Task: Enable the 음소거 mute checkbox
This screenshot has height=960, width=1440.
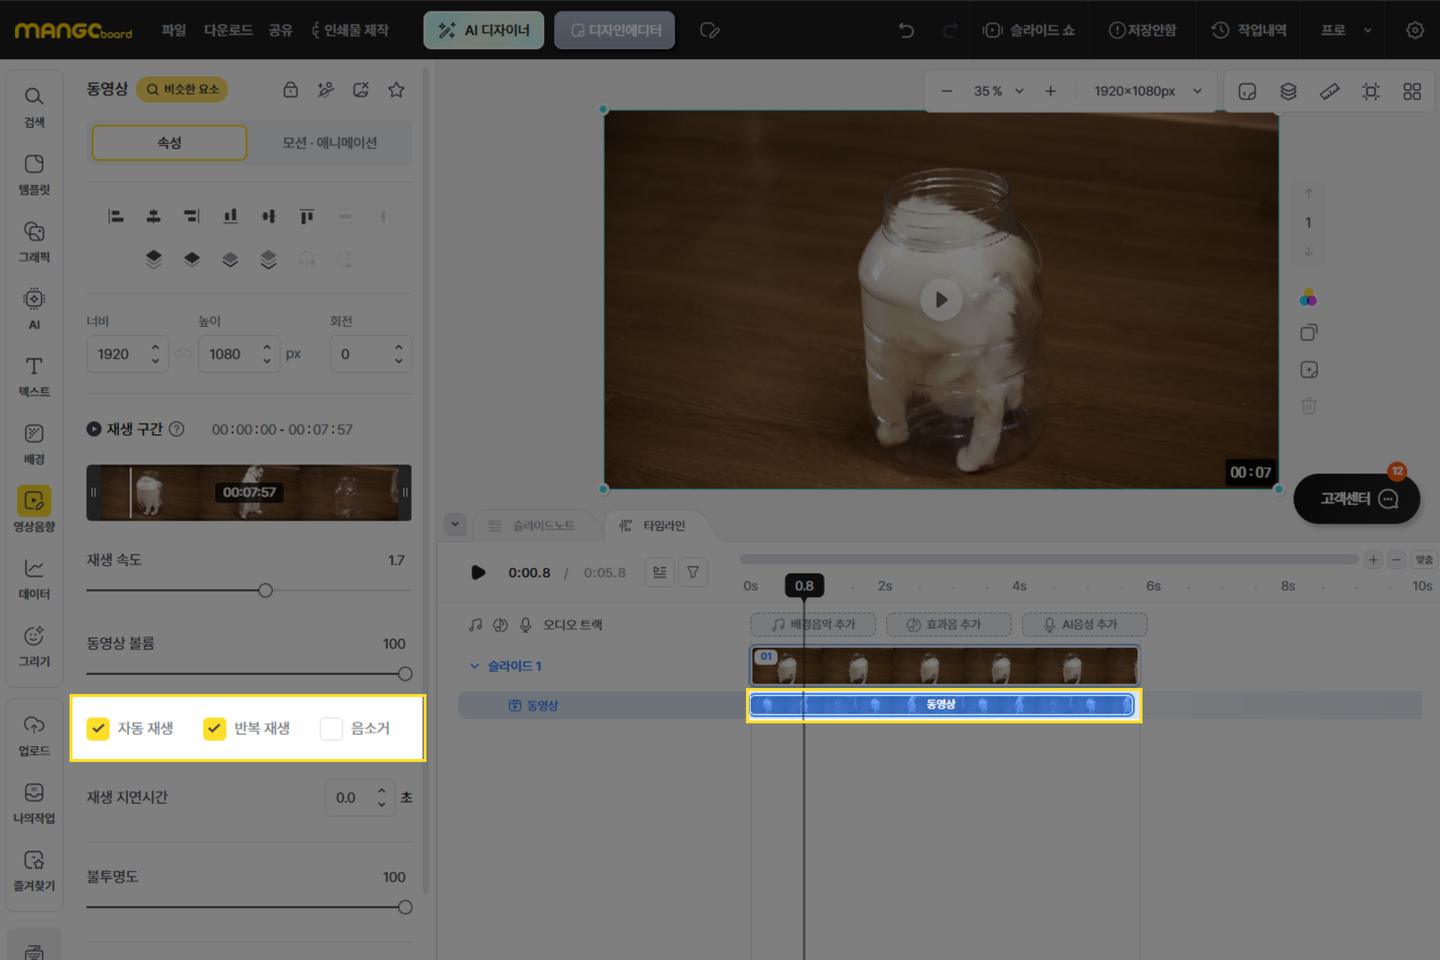Action: tap(331, 728)
